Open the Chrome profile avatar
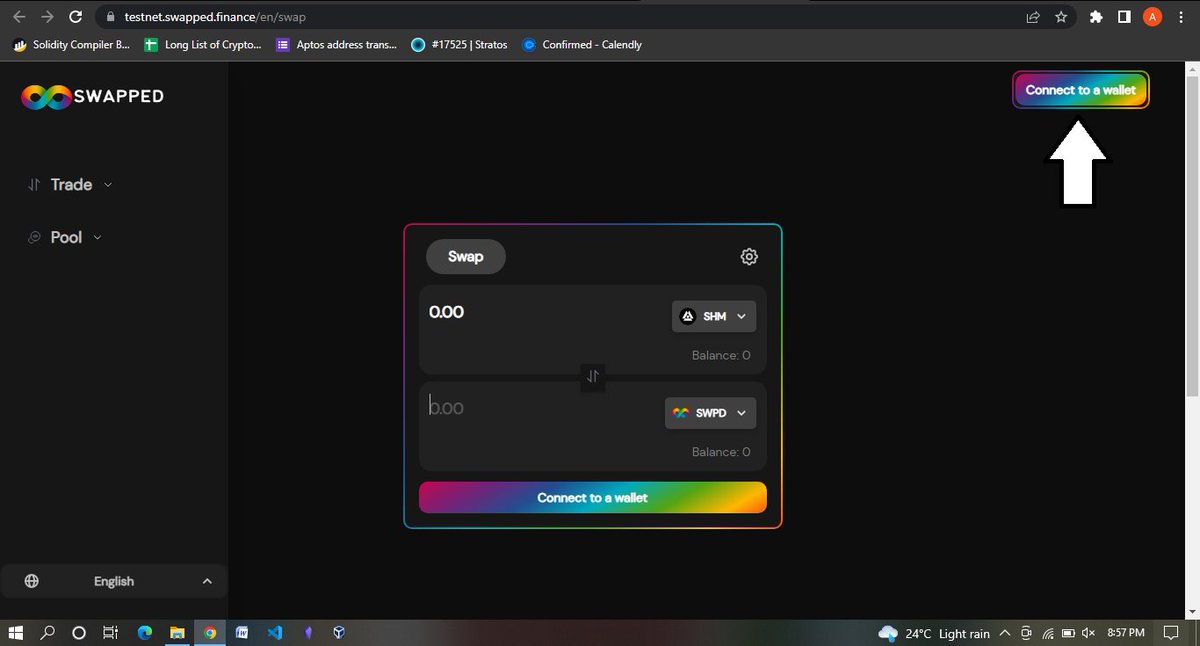This screenshot has height=646, width=1200. point(1152,17)
